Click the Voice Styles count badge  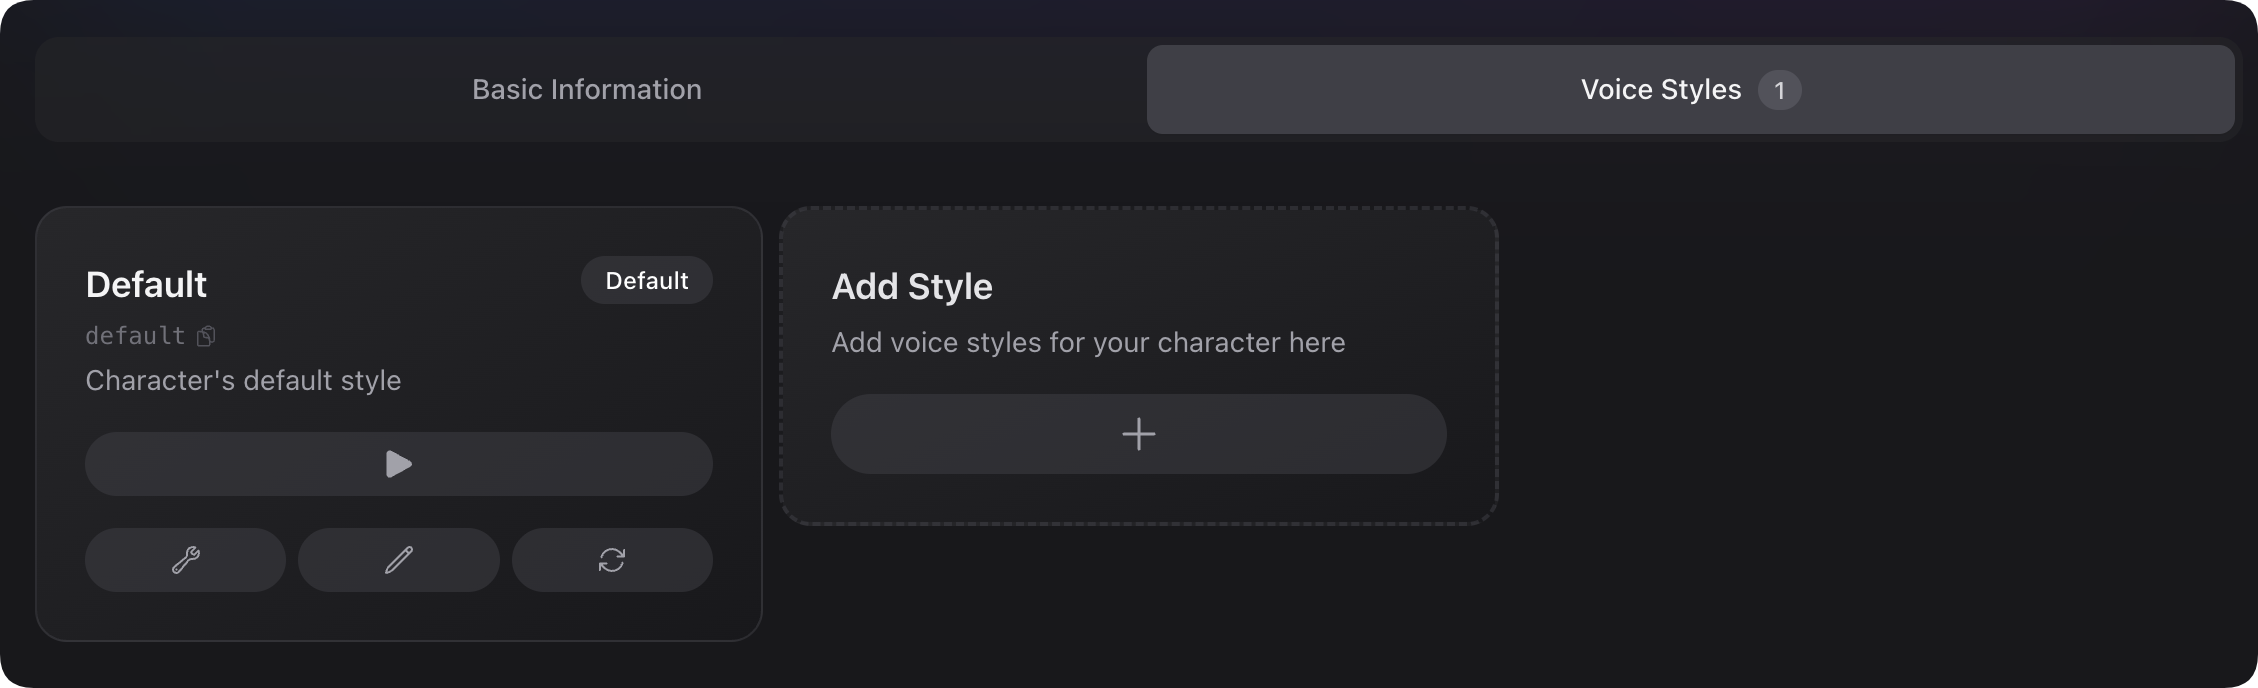(x=1779, y=90)
